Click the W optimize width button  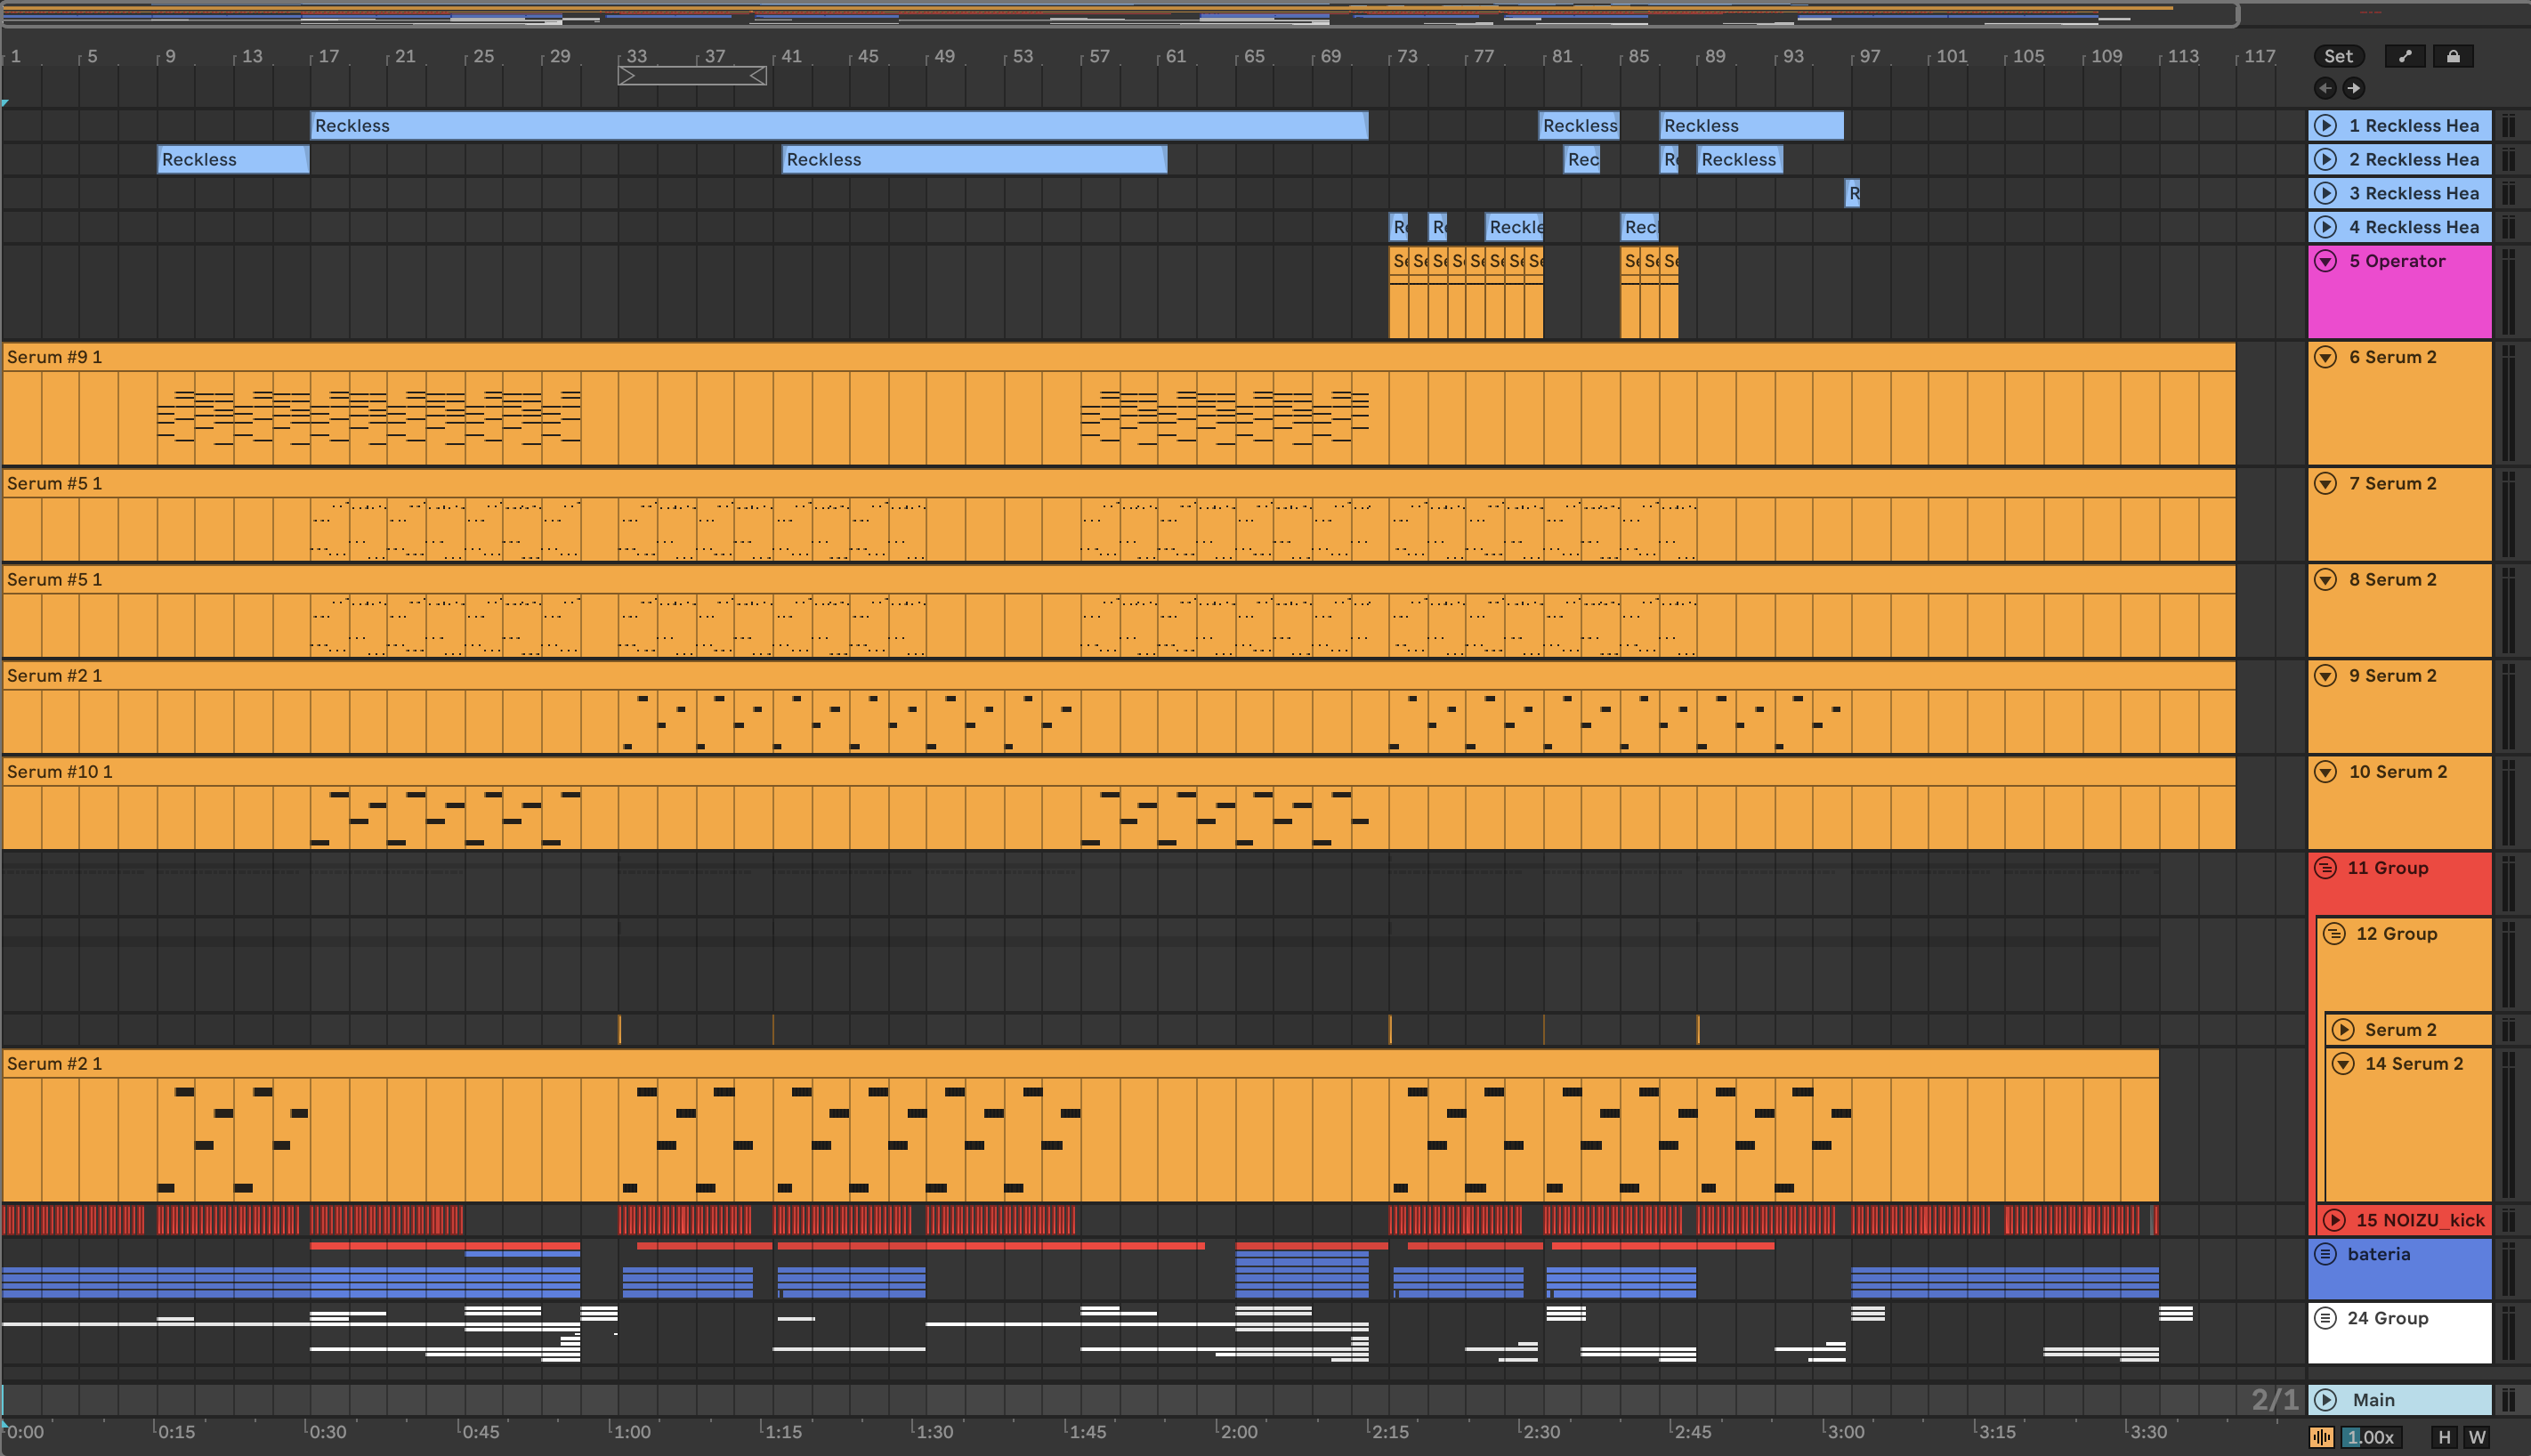[2476, 1437]
